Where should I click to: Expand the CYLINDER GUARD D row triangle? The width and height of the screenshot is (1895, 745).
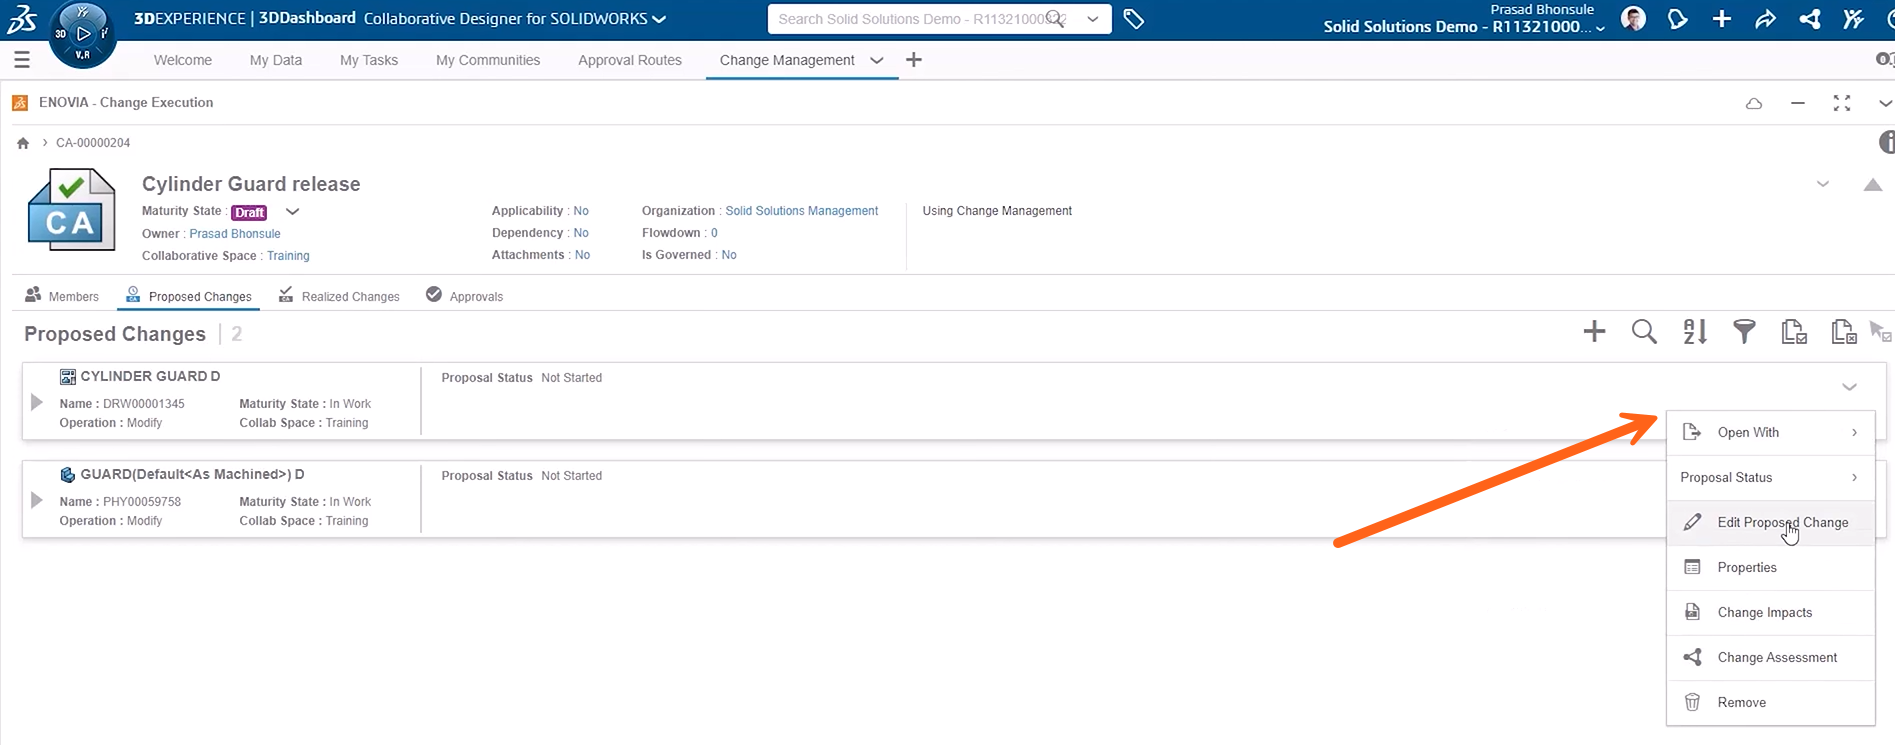37,402
